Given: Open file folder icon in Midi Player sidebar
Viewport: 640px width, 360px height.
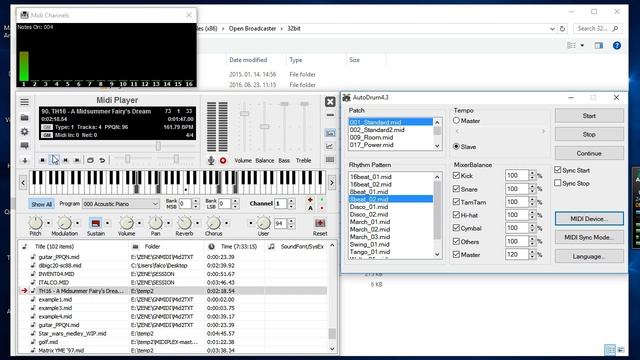Looking at the screenshot, I should click(x=24, y=118).
